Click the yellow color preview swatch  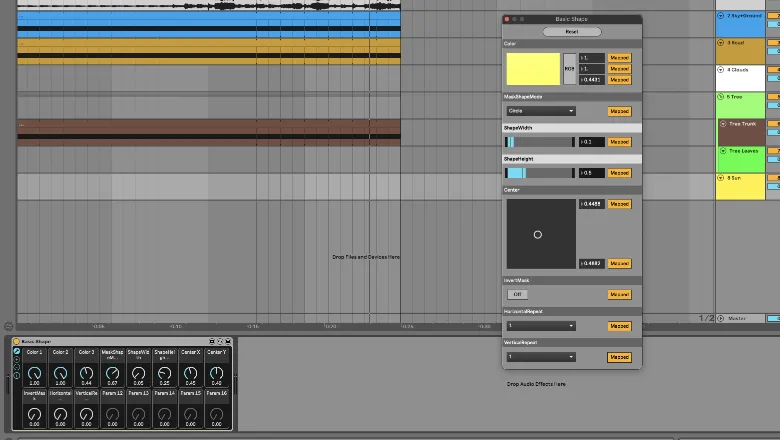click(x=532, y=69)
